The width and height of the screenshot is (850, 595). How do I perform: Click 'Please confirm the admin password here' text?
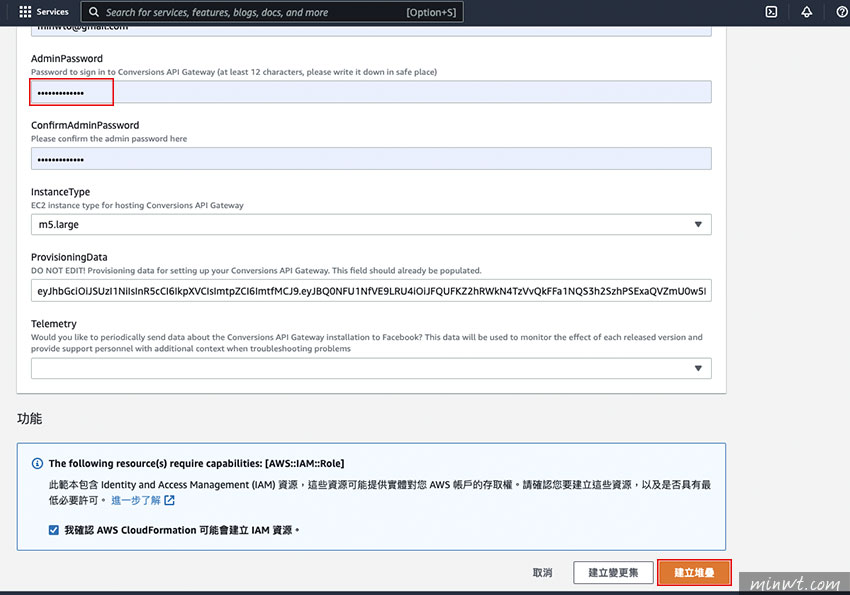(109, 139)
